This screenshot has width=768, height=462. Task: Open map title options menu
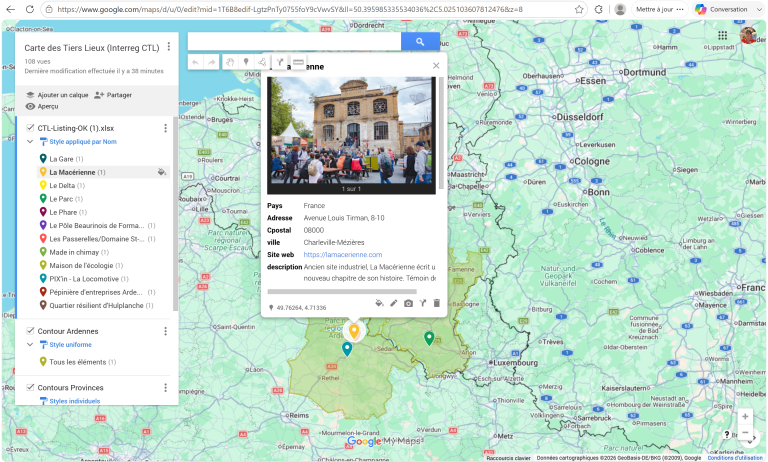[x=168, y=47]
